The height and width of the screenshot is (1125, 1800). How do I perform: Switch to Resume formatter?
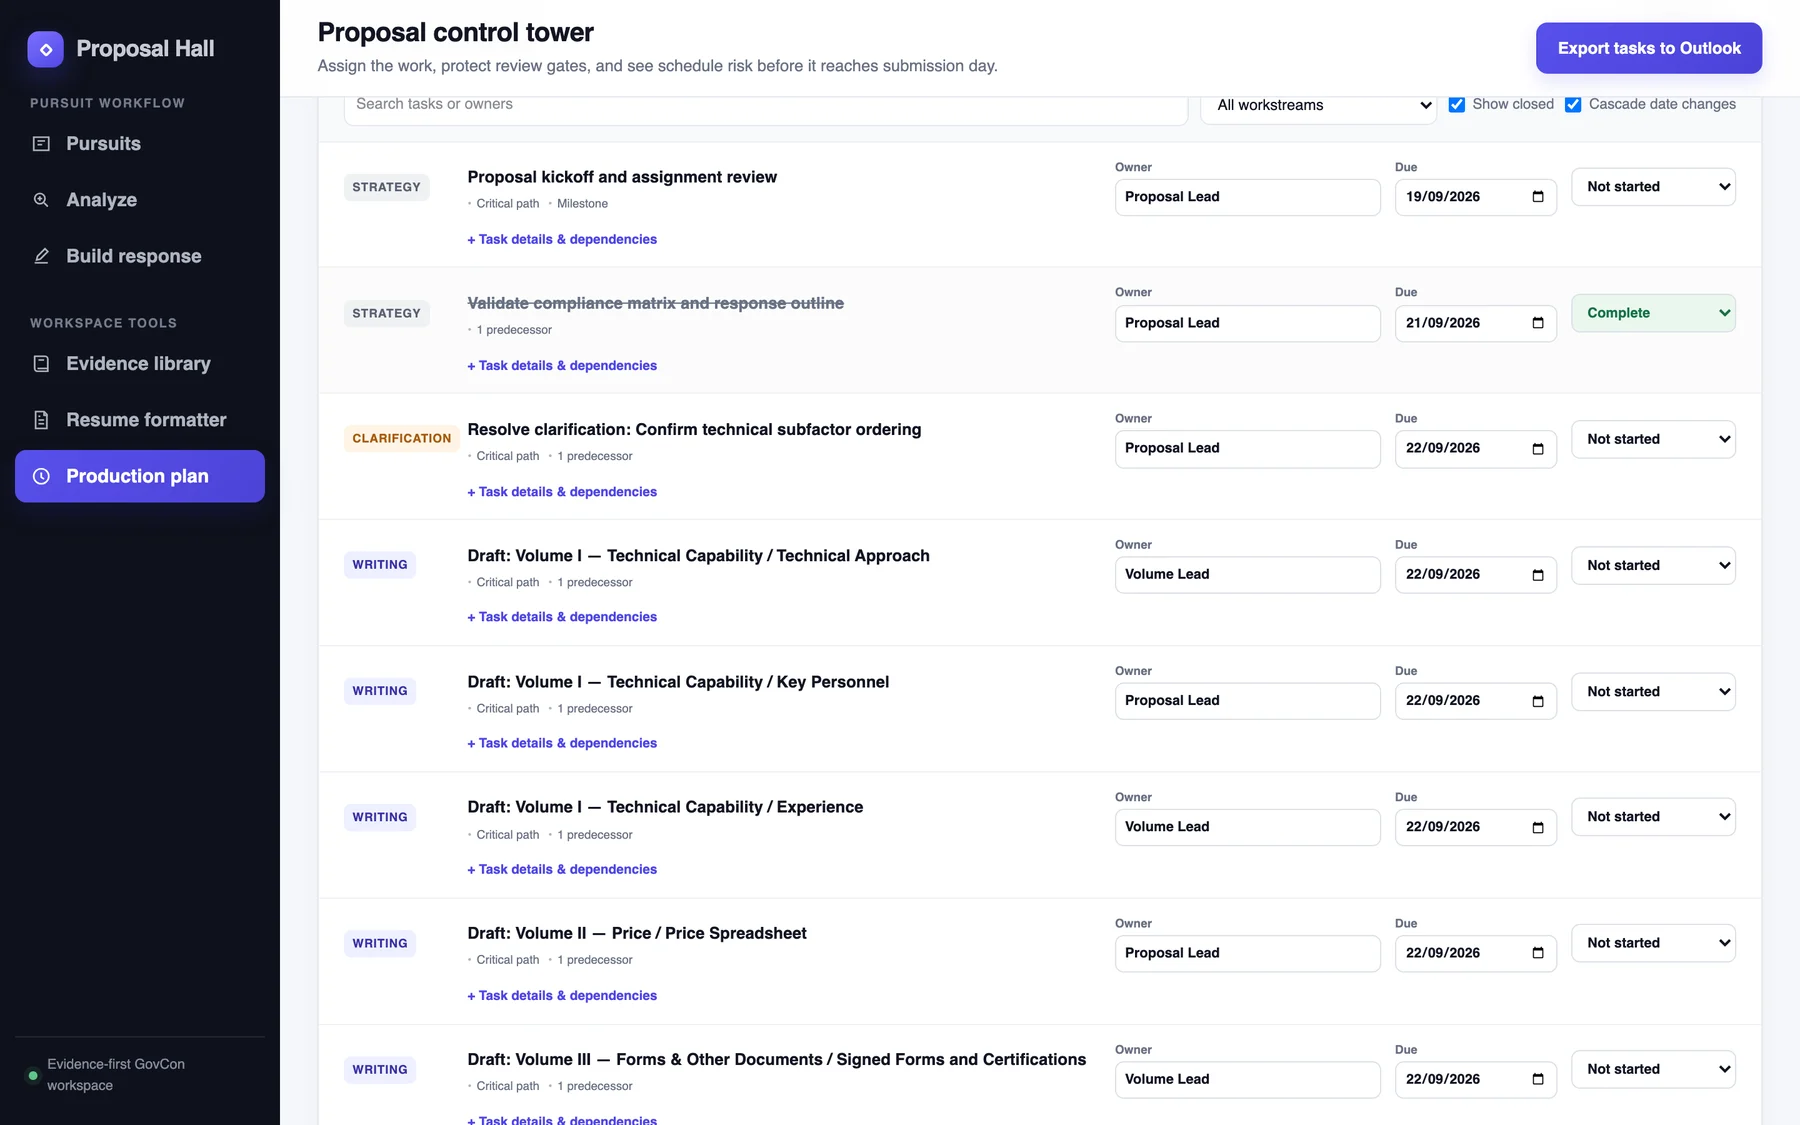coord(140,420)
